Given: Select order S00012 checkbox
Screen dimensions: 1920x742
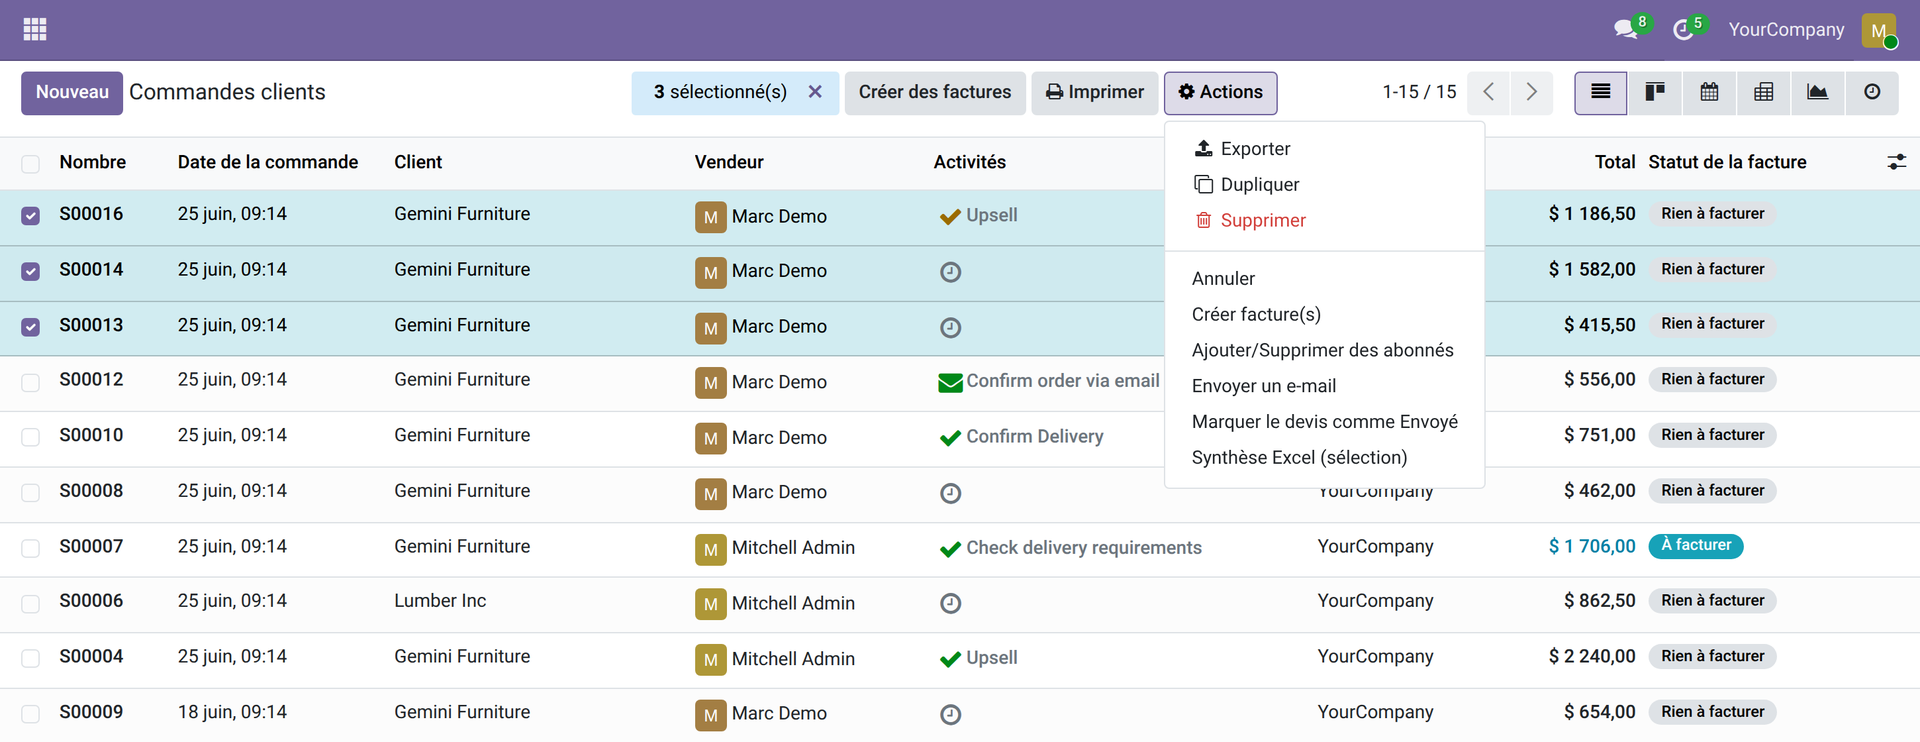Looking at the screenshot, I should click(31, 382).
